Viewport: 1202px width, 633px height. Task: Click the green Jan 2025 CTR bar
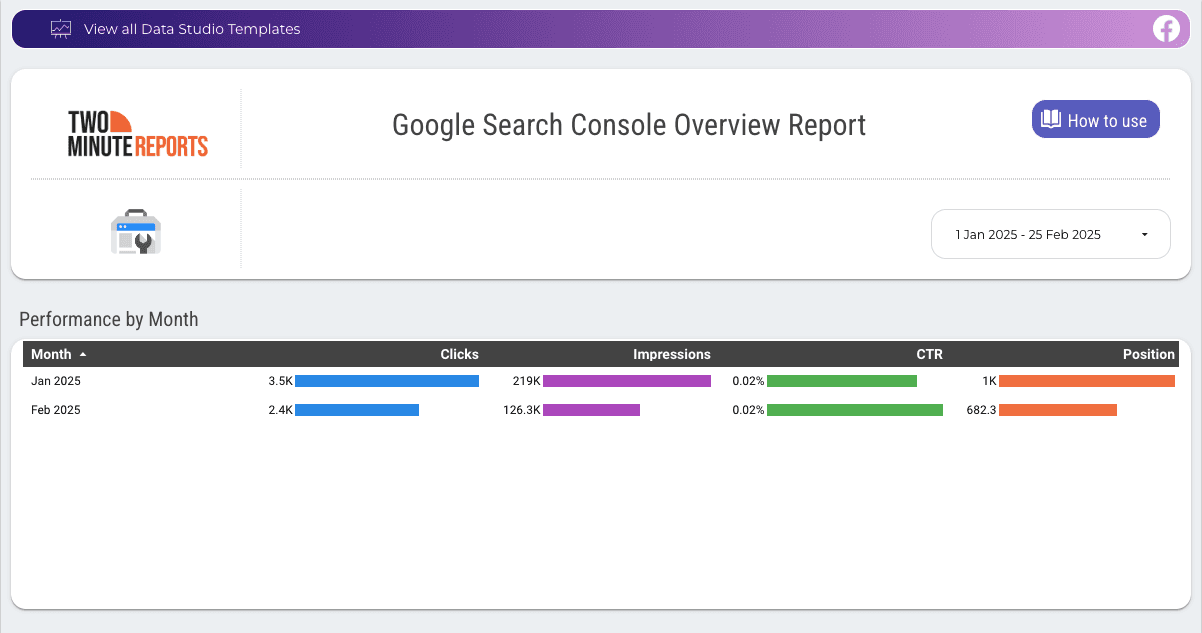[842, 381]
